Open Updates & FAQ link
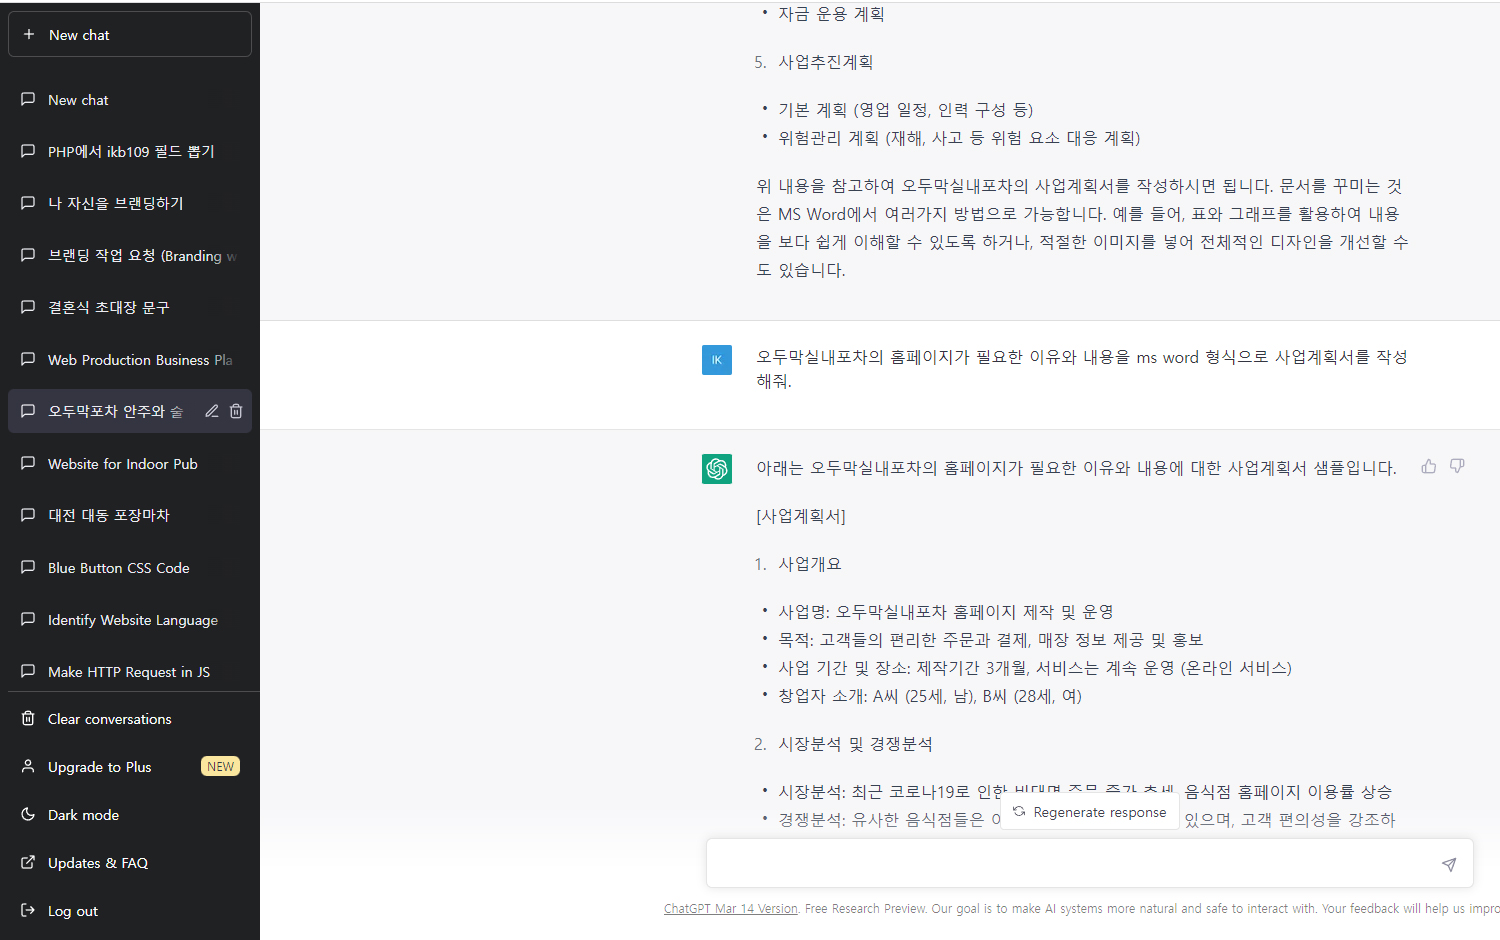 97,863
